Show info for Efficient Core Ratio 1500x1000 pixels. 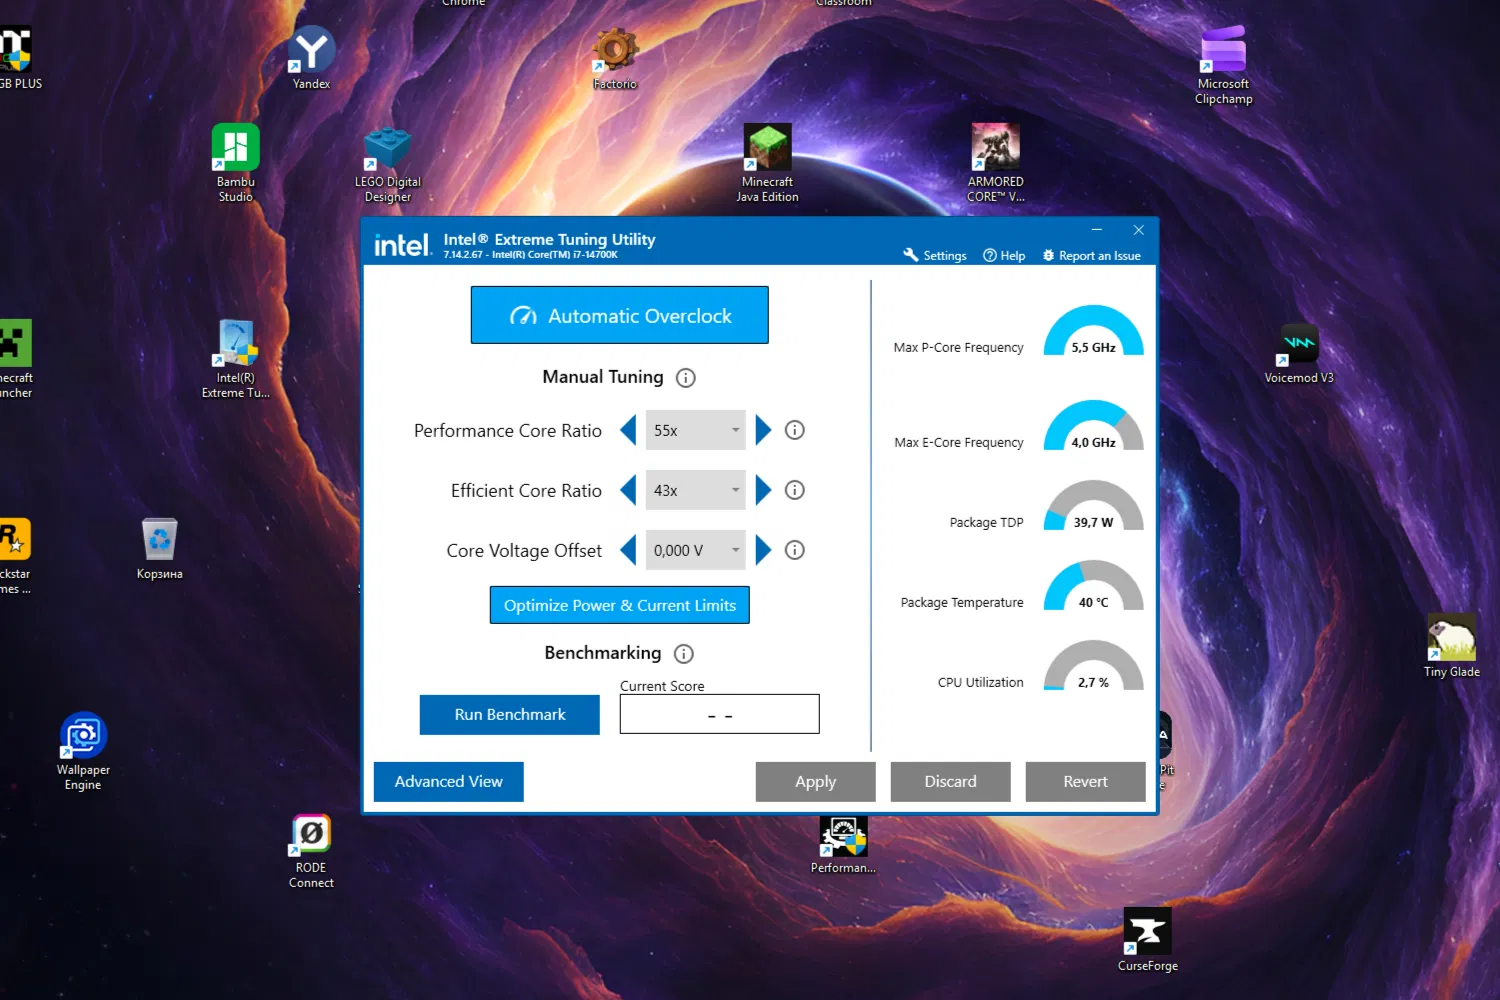click(x=795, y=490)
